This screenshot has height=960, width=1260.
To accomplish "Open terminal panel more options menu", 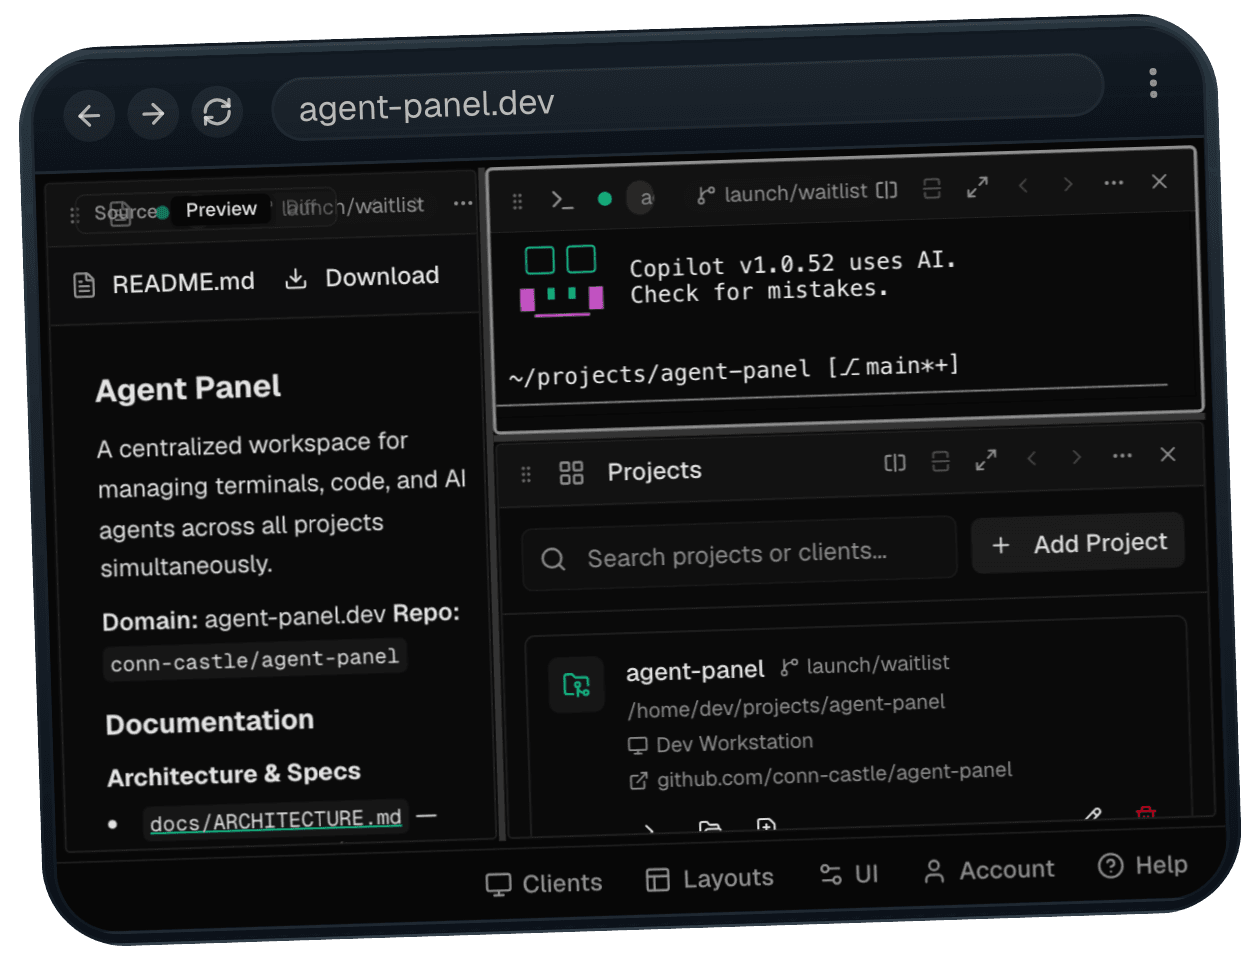I will [1113, 183].
